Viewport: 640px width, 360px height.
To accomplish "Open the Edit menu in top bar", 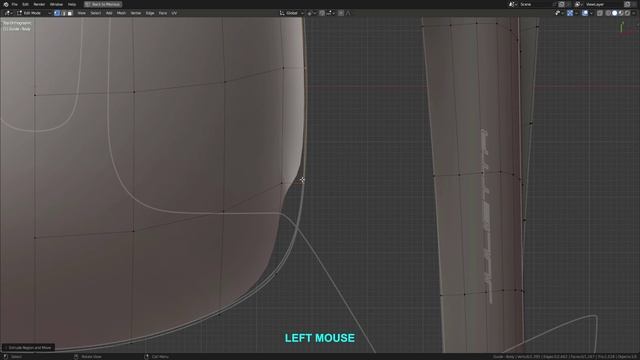I will coord(25,4).
